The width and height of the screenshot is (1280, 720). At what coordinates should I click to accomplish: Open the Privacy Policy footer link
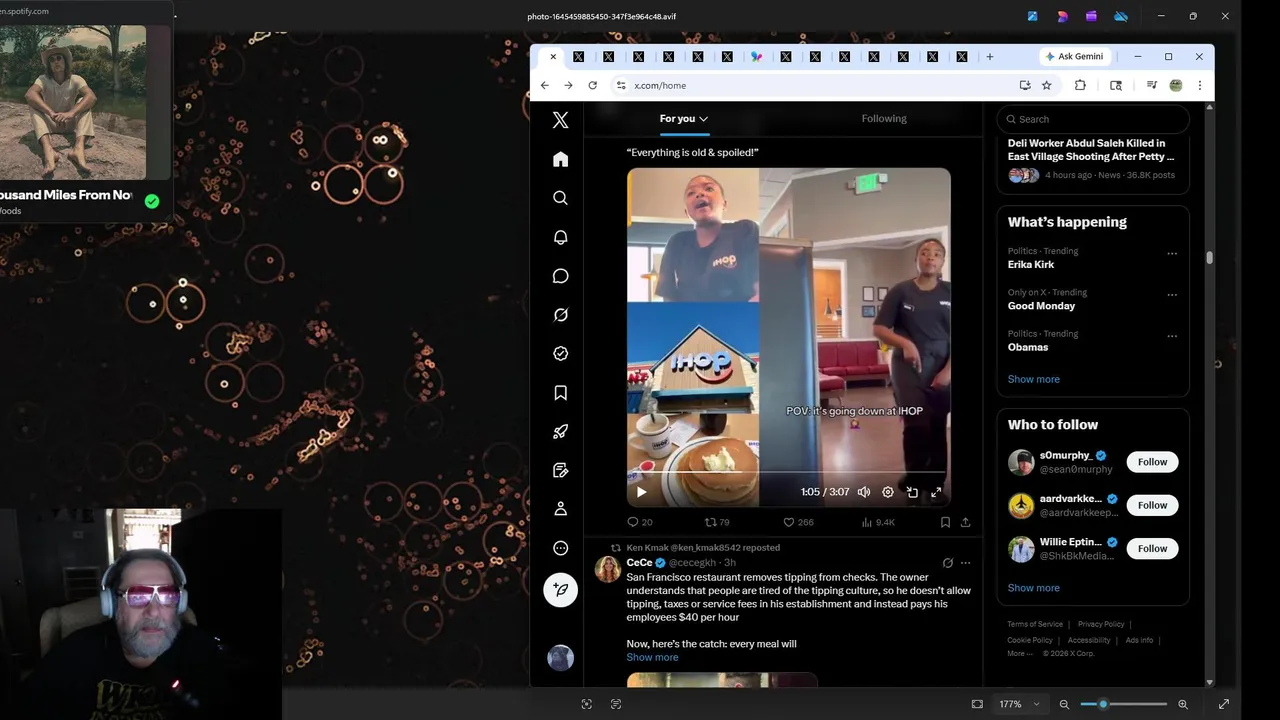(x=1101, y=624)
